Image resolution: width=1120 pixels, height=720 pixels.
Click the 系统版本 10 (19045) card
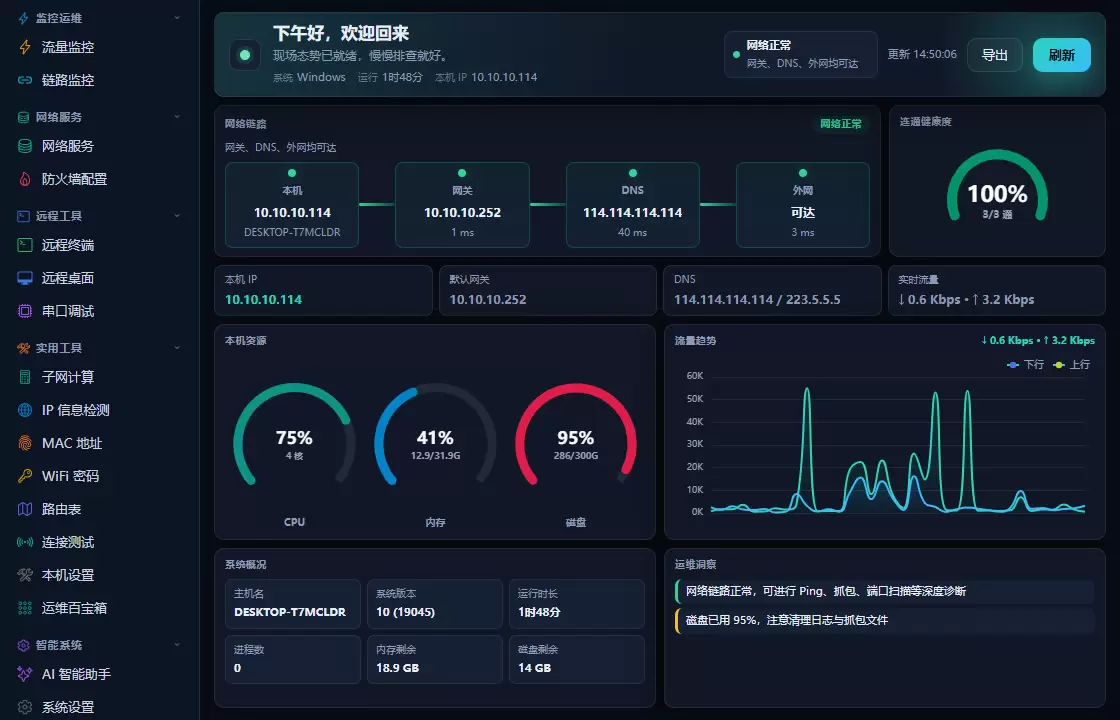(435, 604)
